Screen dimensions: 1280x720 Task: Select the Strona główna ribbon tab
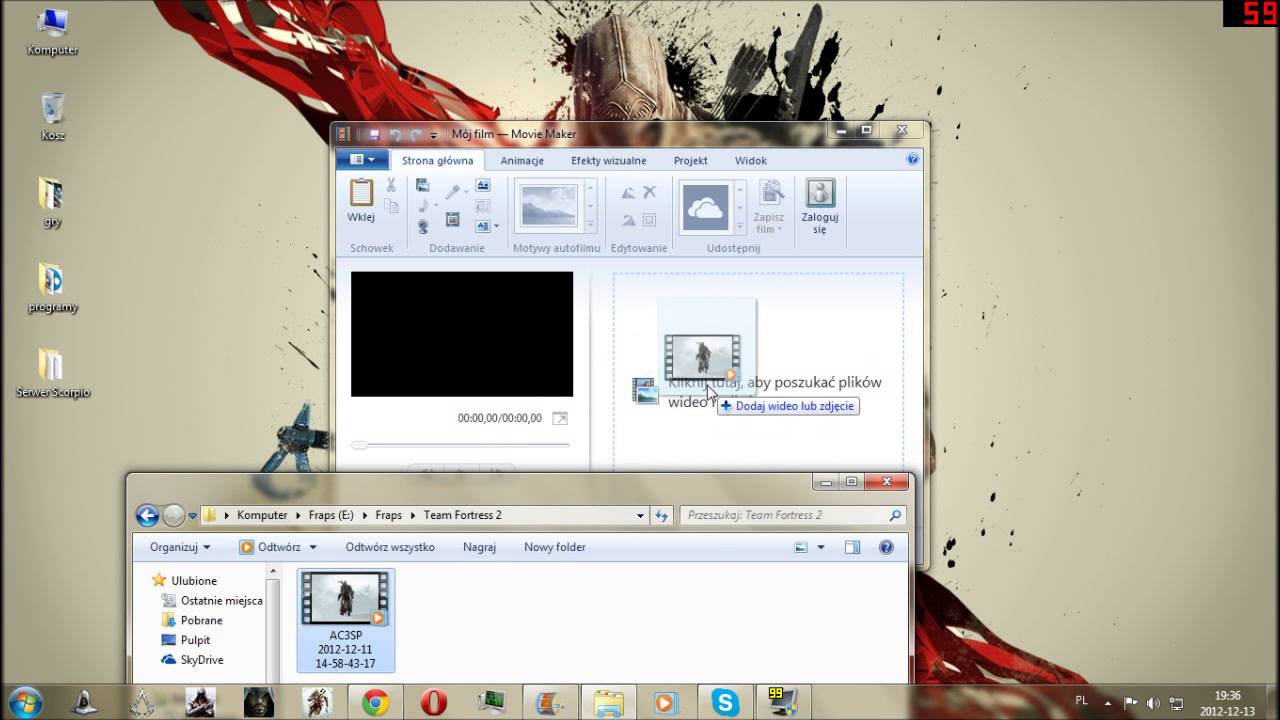pos(437,160)
